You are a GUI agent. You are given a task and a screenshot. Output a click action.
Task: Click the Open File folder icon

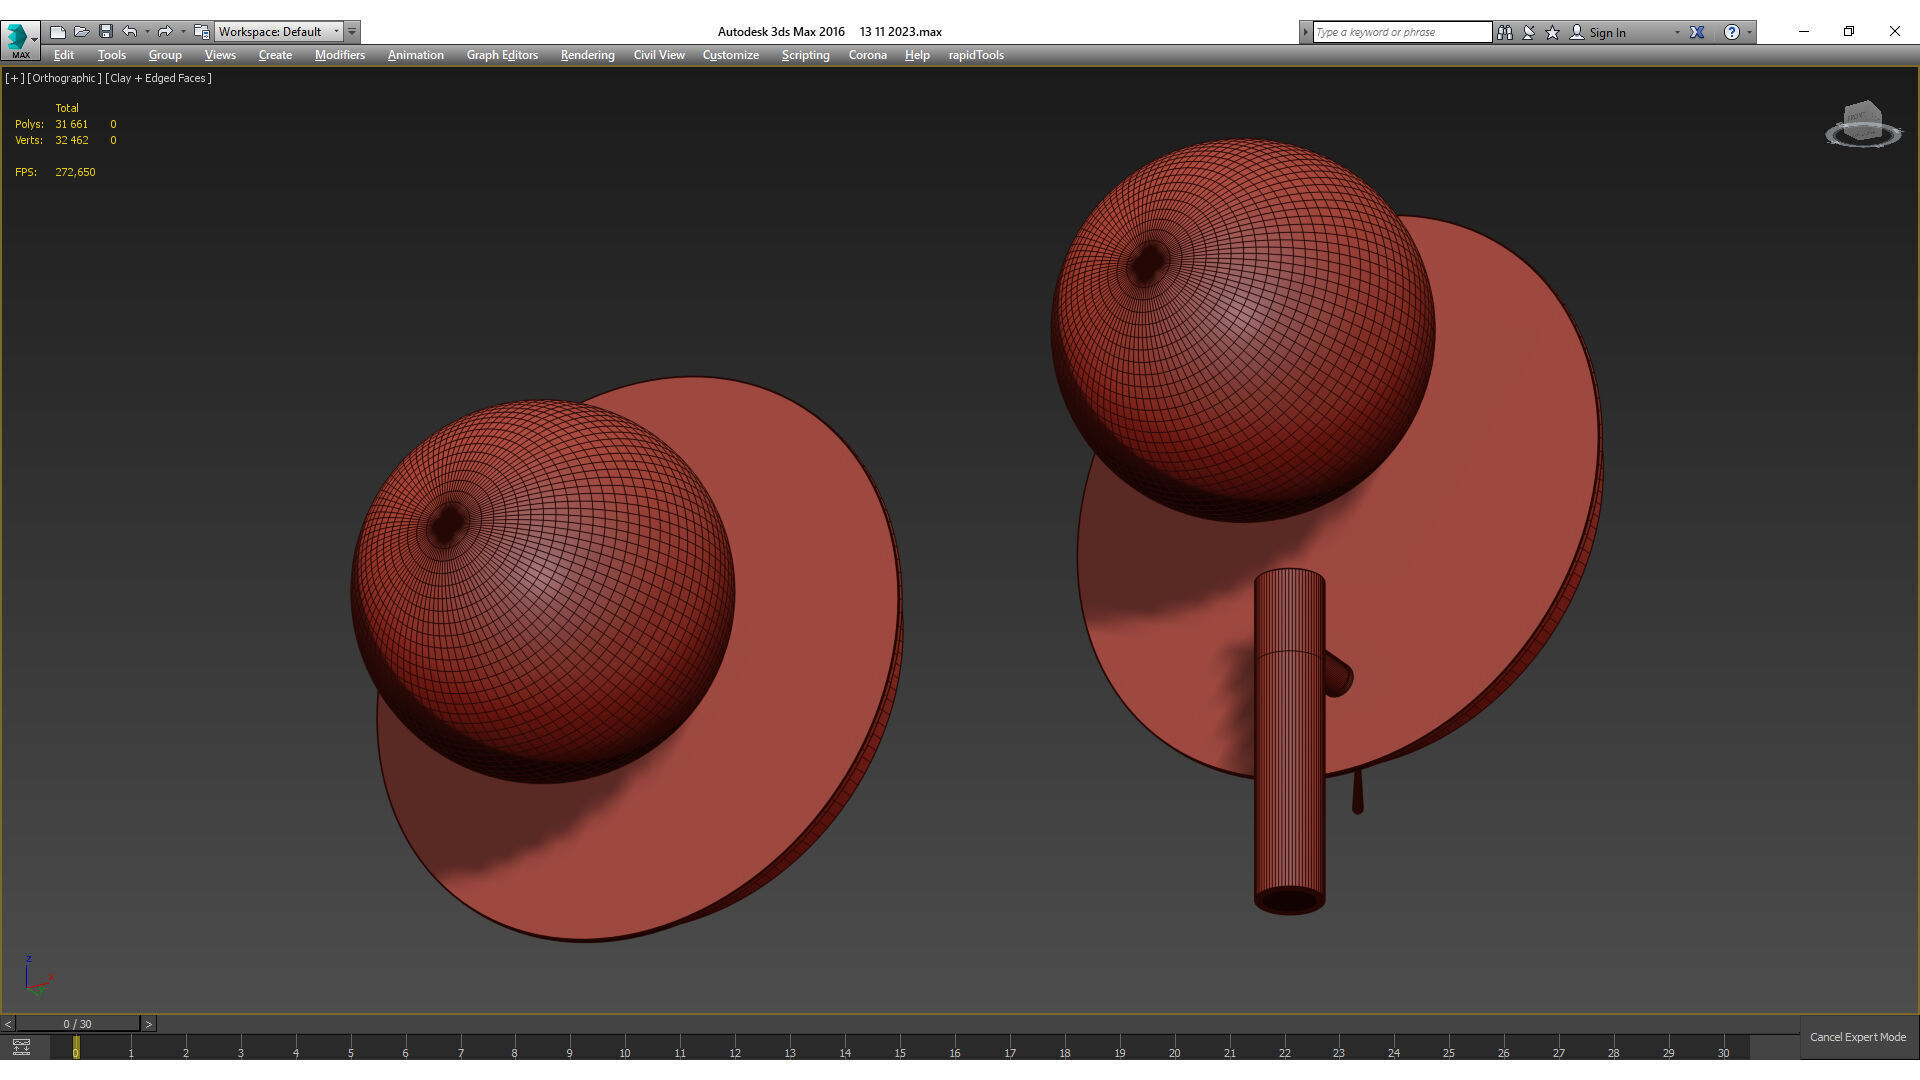click(82, 32)
